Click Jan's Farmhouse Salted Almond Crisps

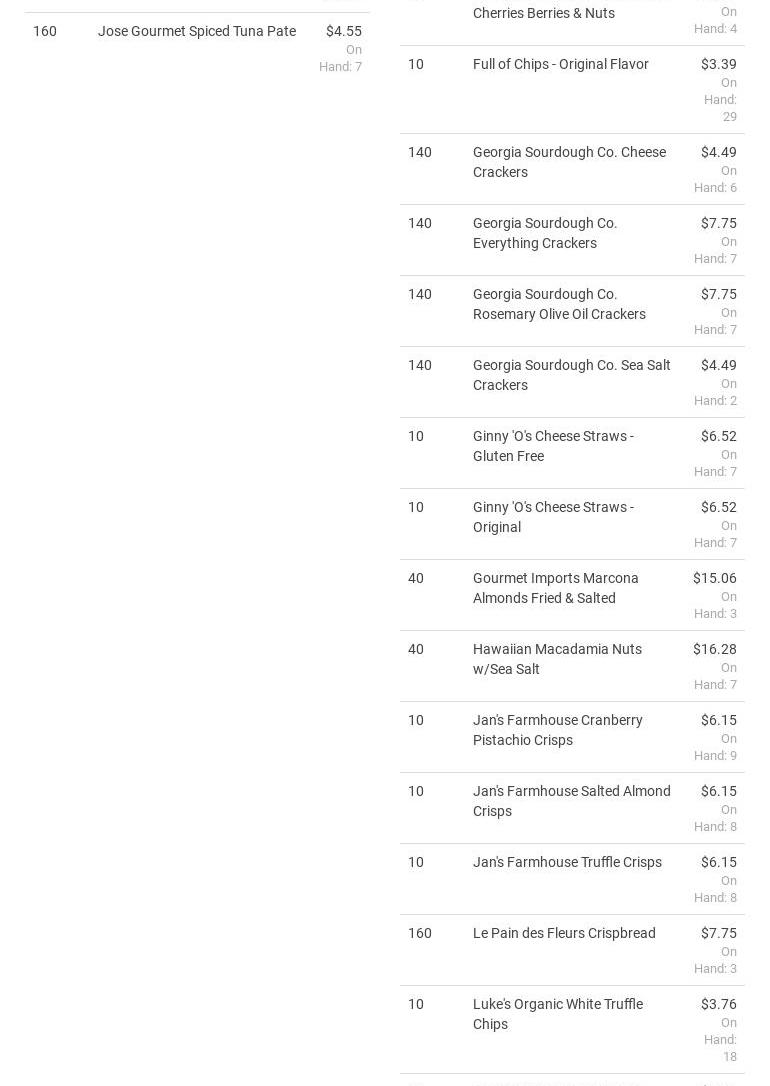click(571, 801)
